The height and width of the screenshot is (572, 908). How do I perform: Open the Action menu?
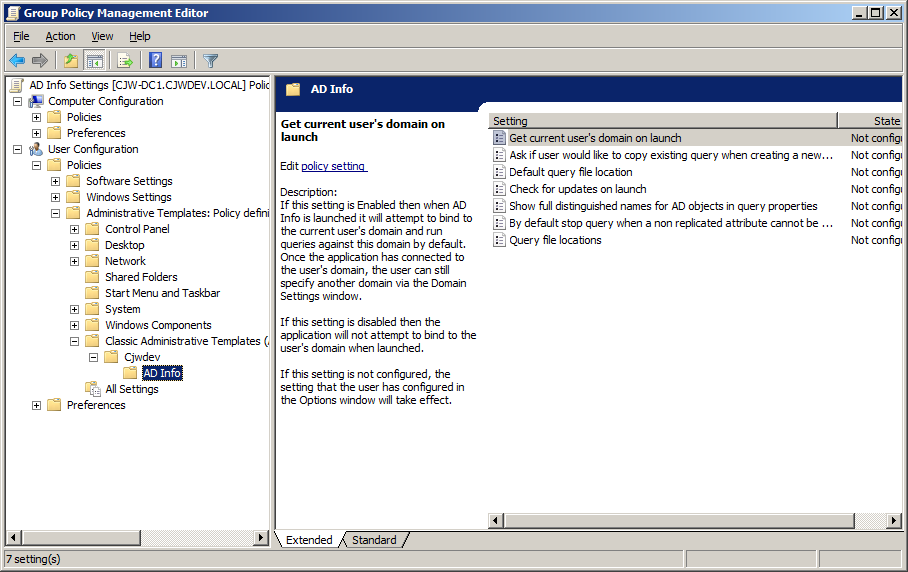point(60,36)
